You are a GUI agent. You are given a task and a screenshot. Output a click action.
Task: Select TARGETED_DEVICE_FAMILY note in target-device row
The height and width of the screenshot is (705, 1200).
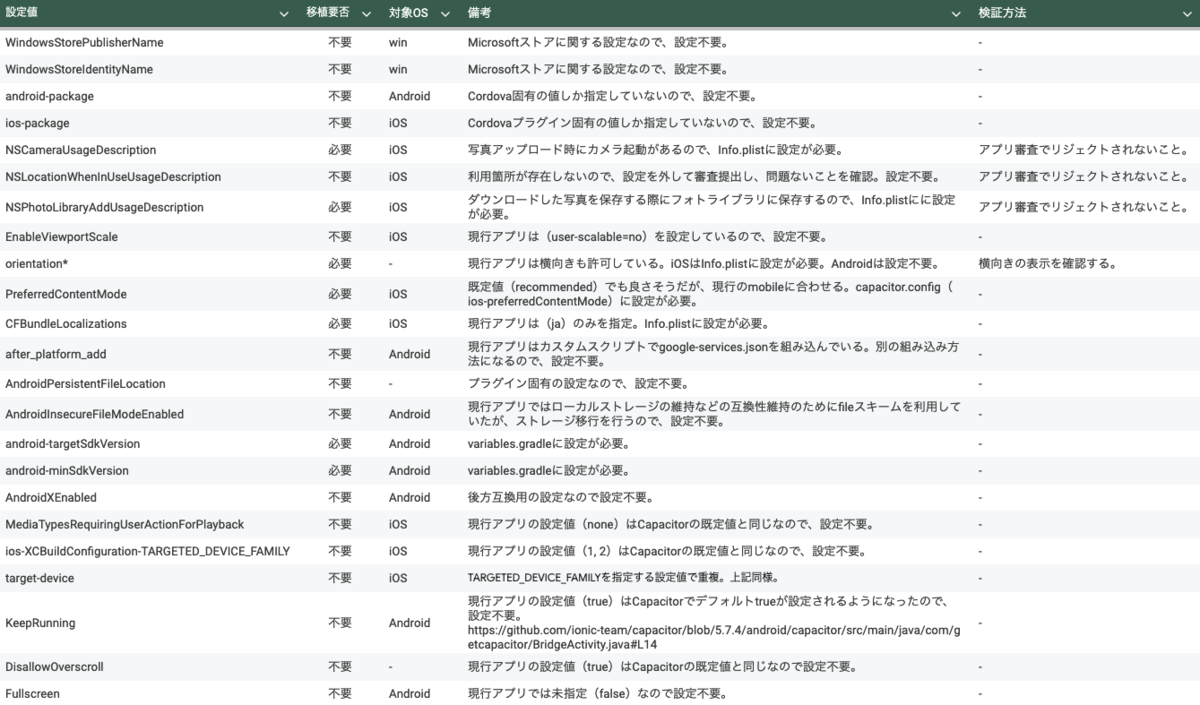[622, 578]
